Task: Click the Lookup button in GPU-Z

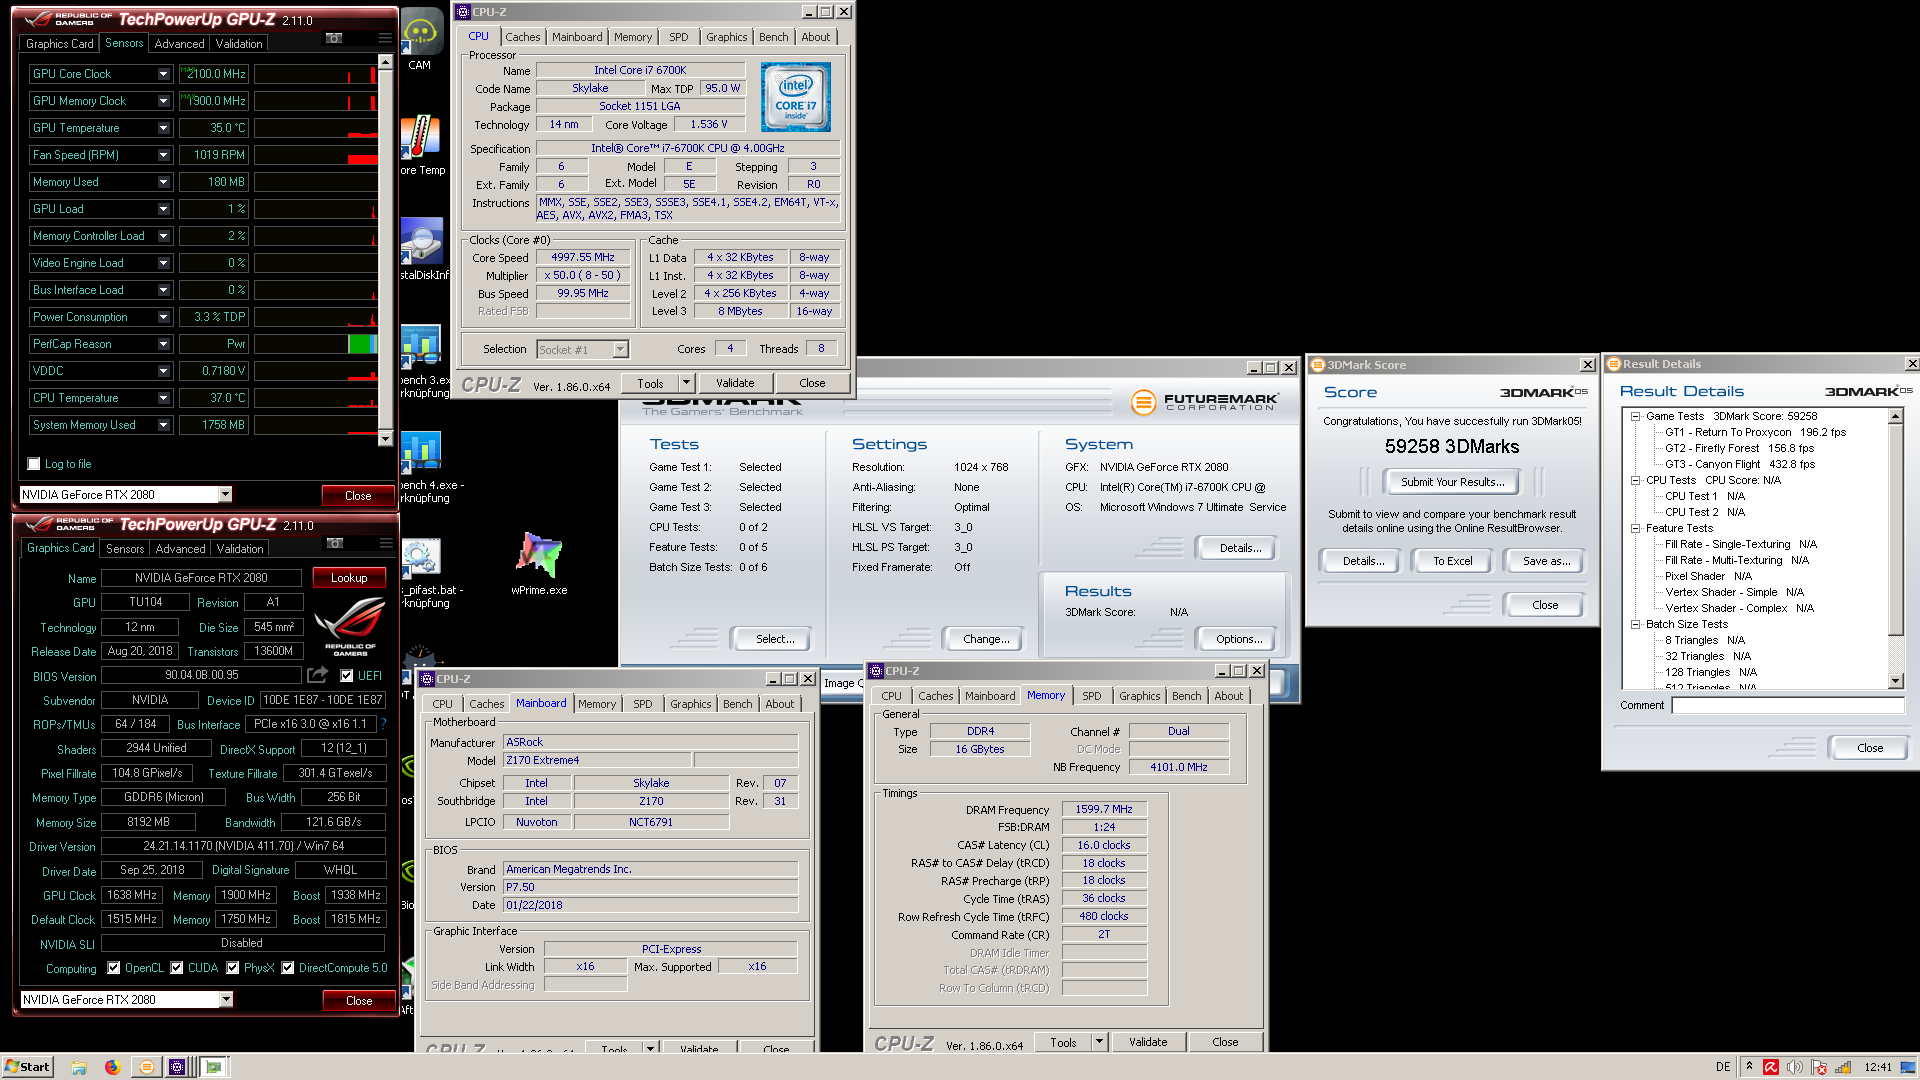Action: pos(349,578)
